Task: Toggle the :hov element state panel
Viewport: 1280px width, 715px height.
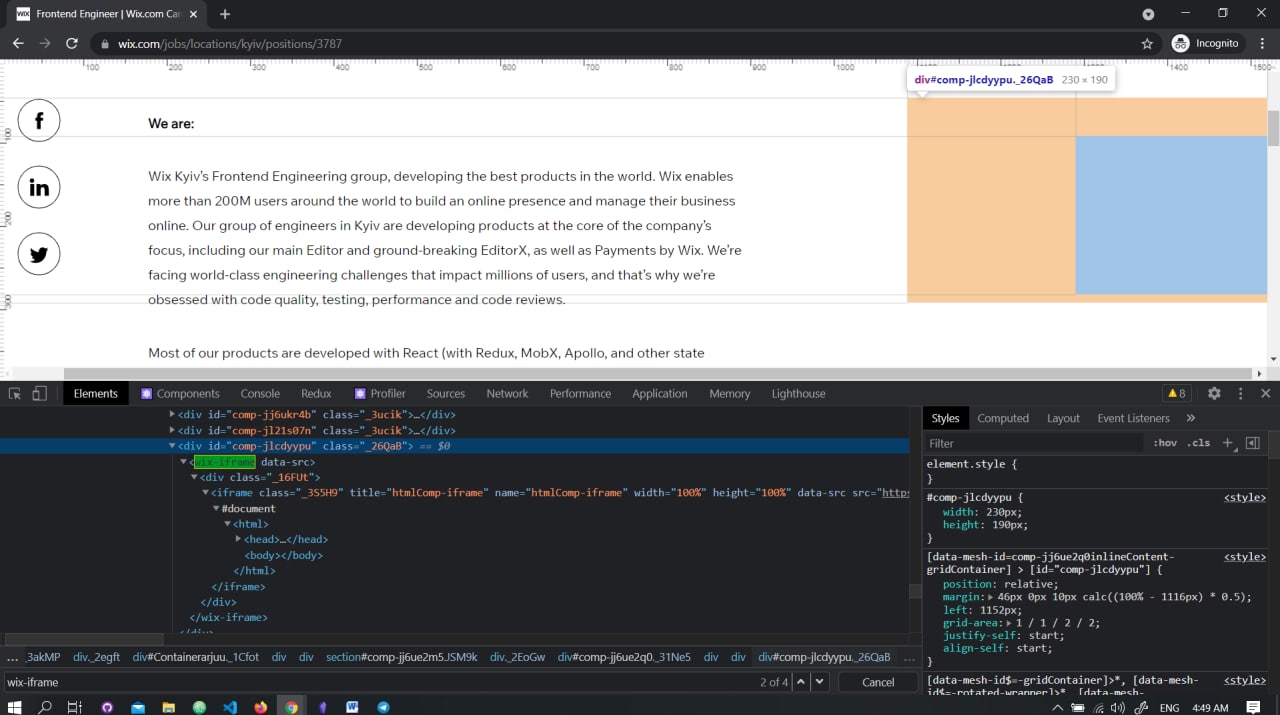Action: 1165,443
